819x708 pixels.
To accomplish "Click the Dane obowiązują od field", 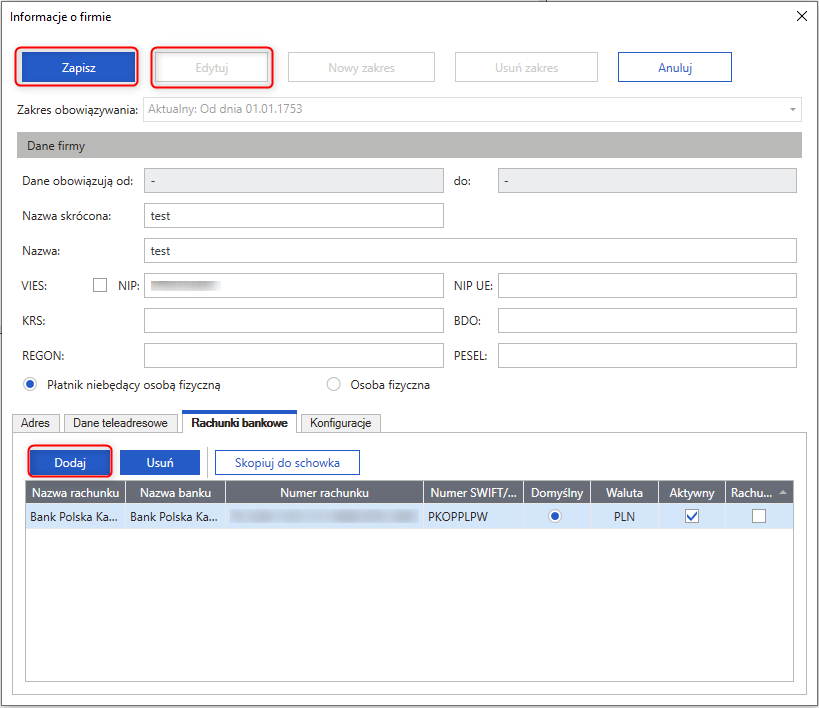I will coord(294,181).
